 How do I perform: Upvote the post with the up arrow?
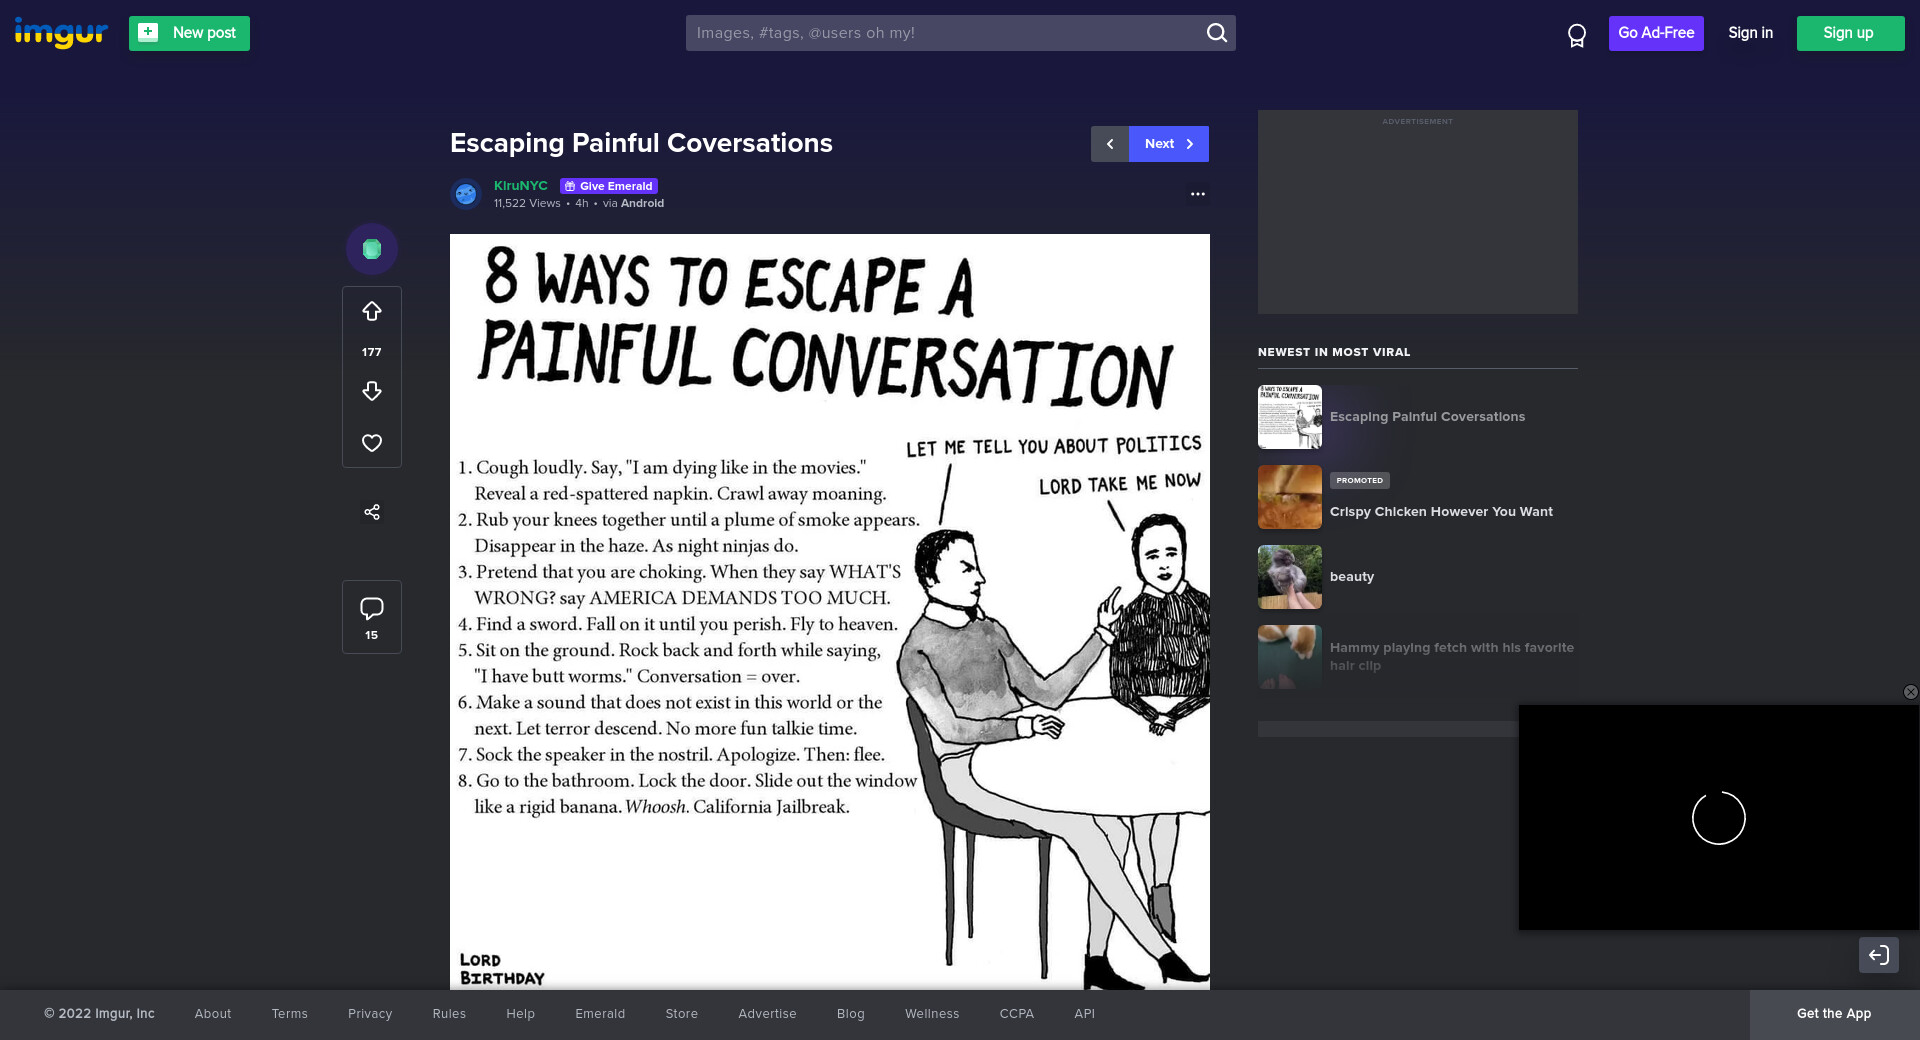372,312
